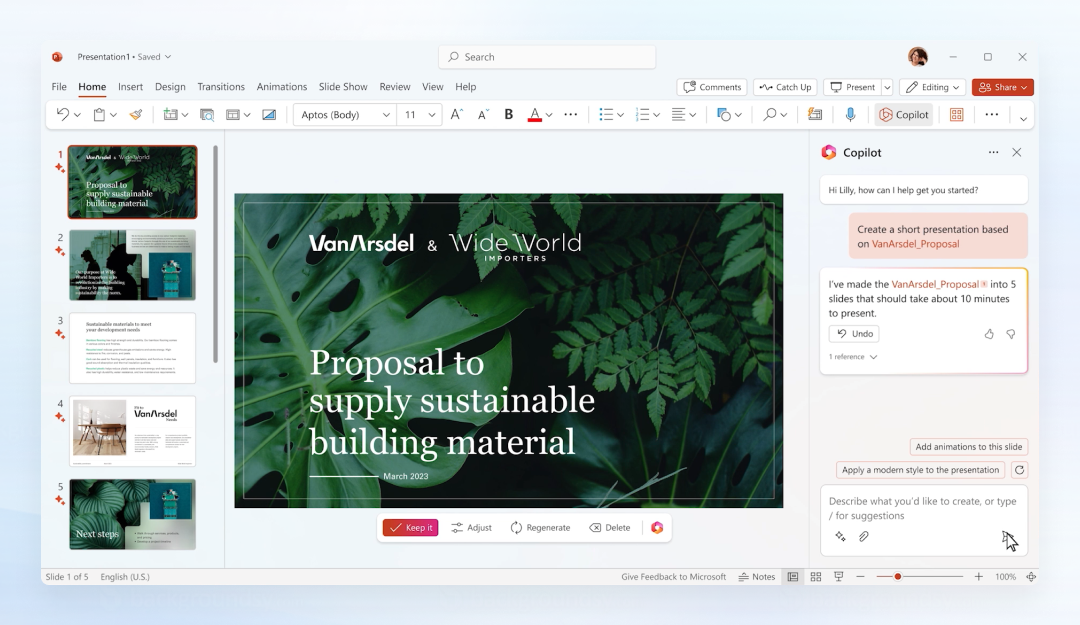
Task: Open the font color dropdown arrow
Action: coord(549,115)
